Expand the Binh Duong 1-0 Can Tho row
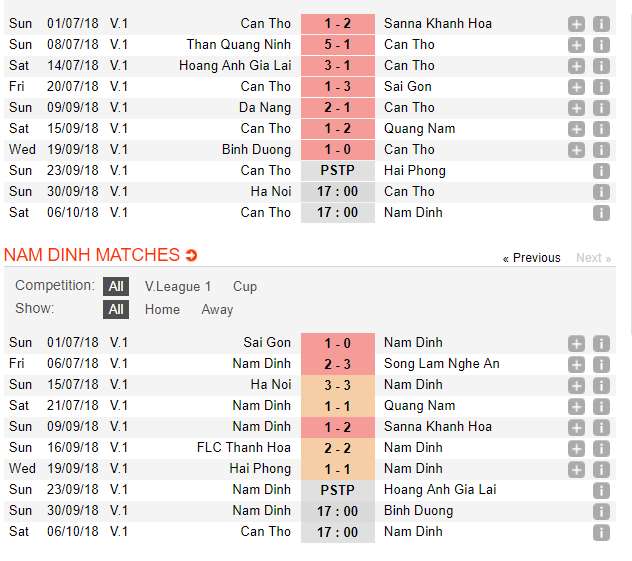The image size is (632, 561). (576, 149)
